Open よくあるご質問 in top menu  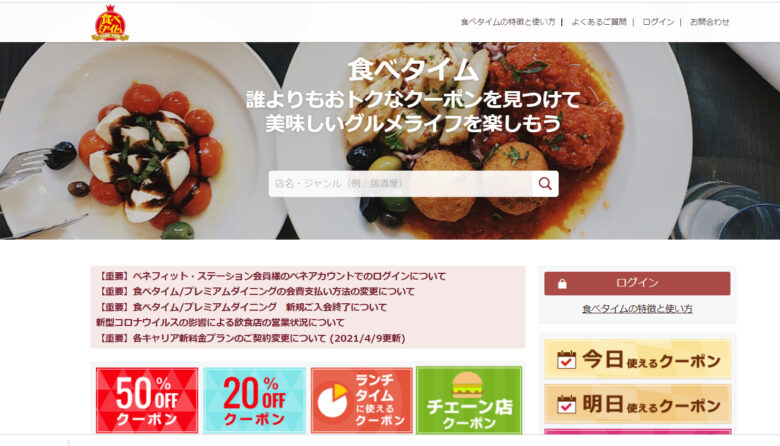598,22
